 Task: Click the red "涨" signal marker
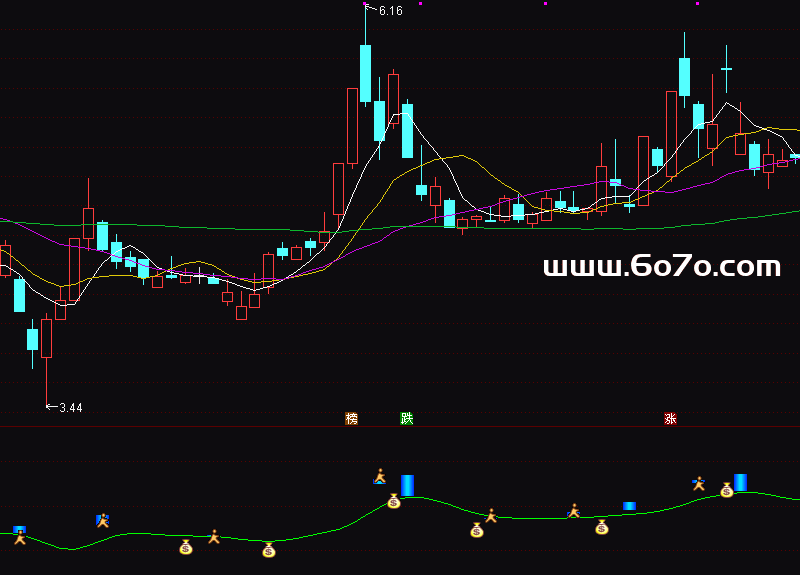tap(670, 418)
